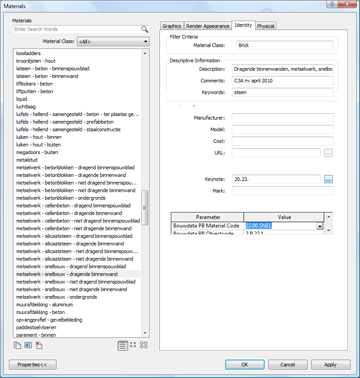Select material liftkokers - beton
Image resolution: width=360 pixels, height=378 pixels.
tap(35, 84)
